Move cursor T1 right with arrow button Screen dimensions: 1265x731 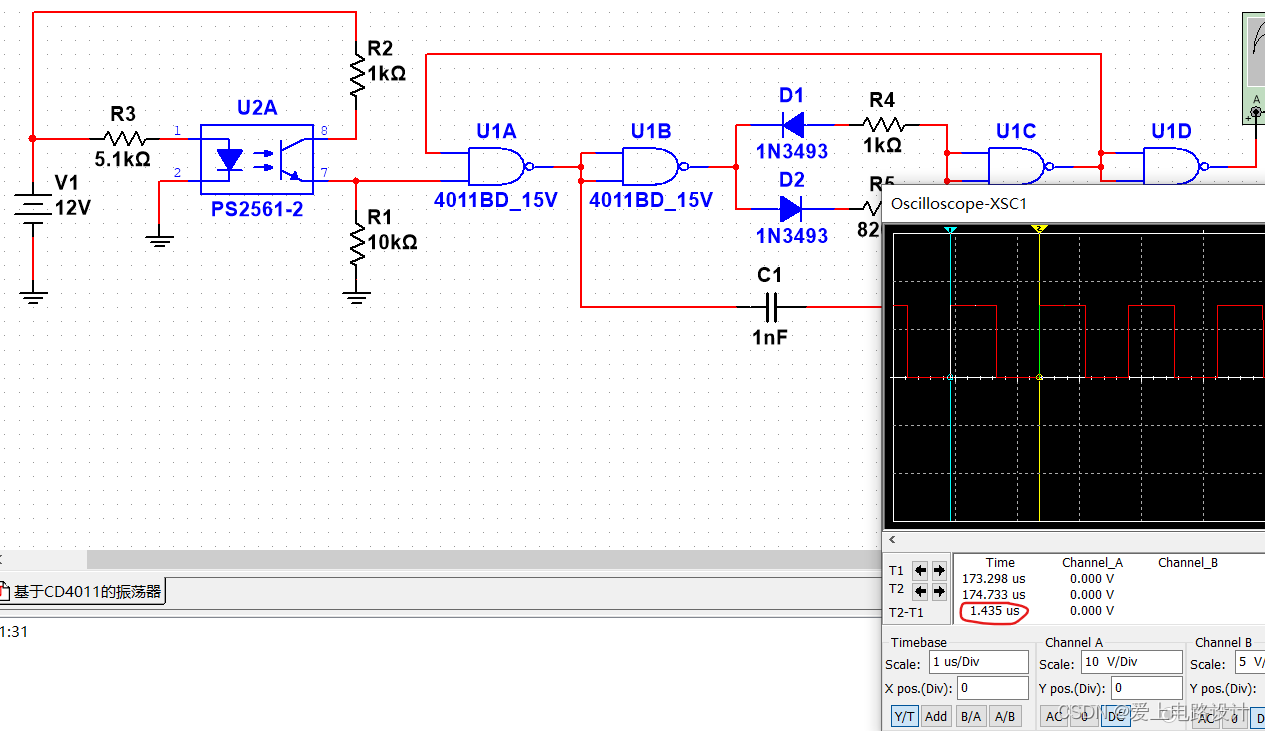click(939, 570)
